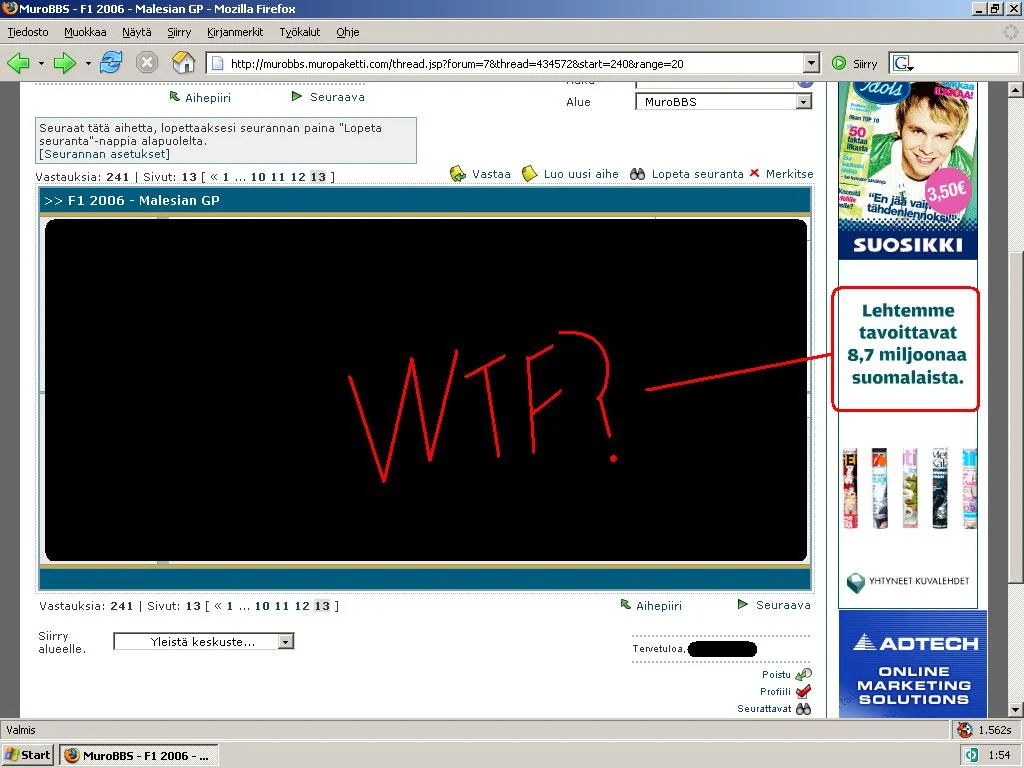Click the green forward arrow button
The image size is (1024, 768).
[x=65, y=63]
